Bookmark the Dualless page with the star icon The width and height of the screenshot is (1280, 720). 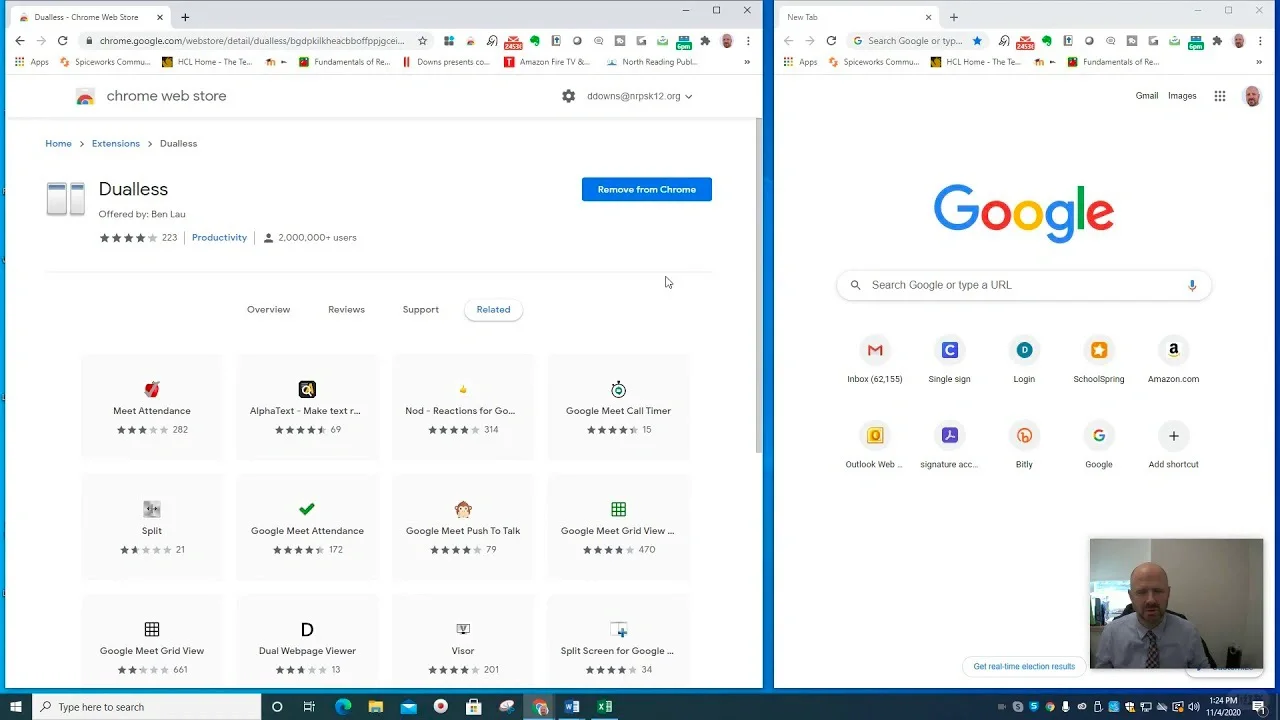point(422,41)
